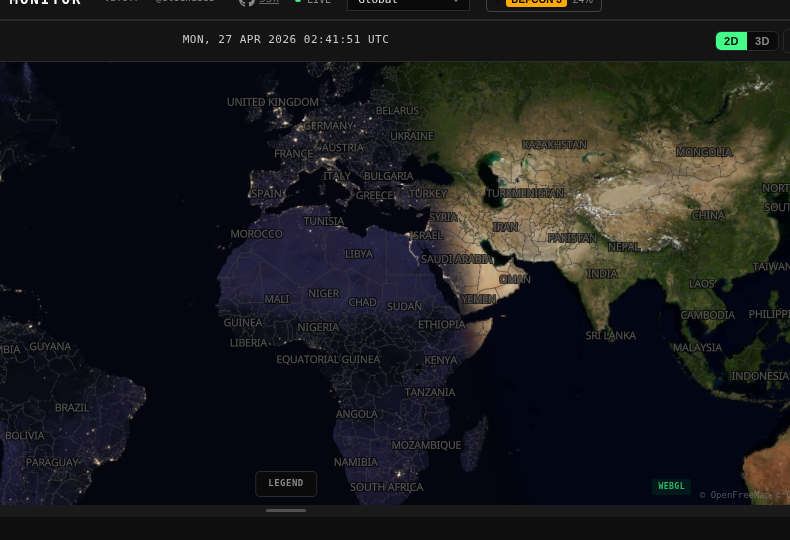The image size is (790, 540).
Task: Click the BOLIVIA country label
Action: click(25, 436)
